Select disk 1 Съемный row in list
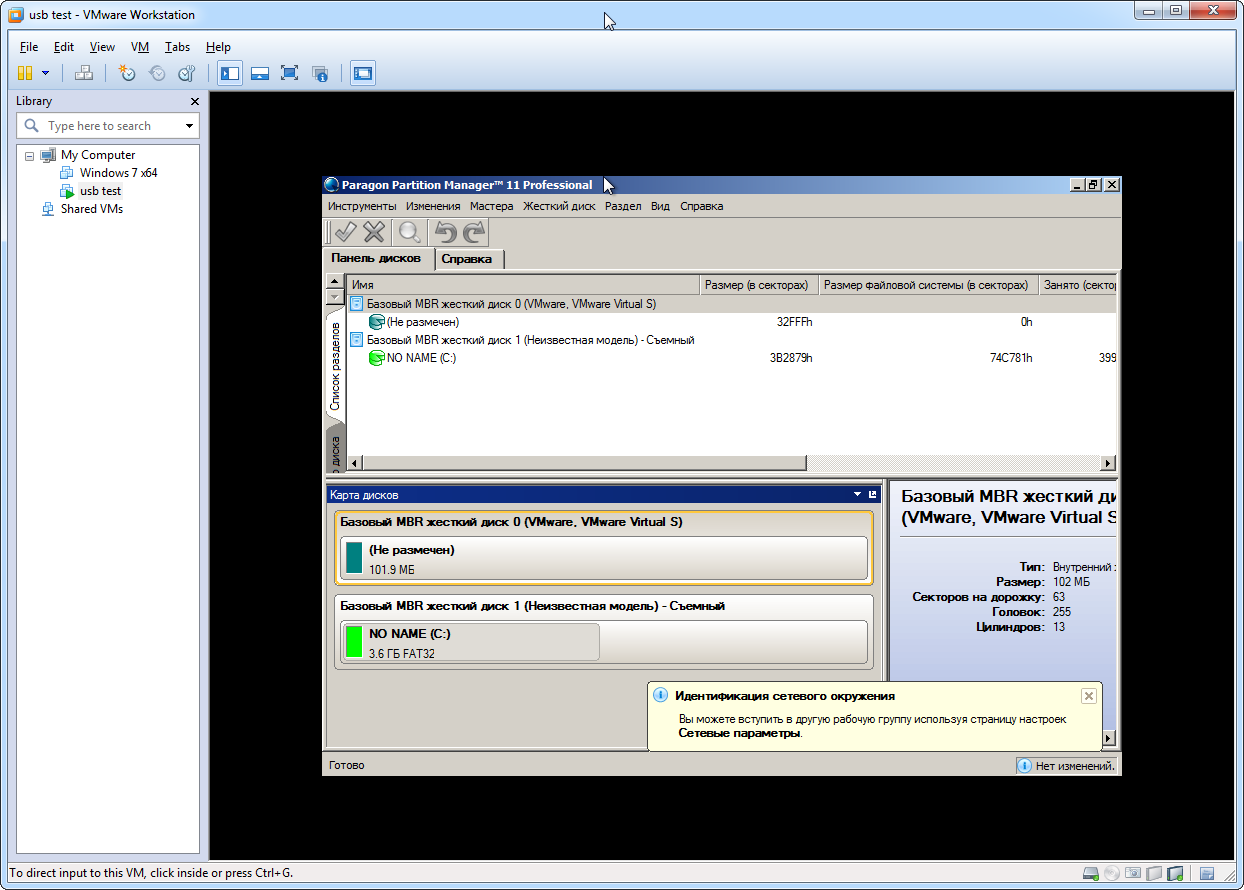This screenshot has height=890, width=1244. pos(730,340)
